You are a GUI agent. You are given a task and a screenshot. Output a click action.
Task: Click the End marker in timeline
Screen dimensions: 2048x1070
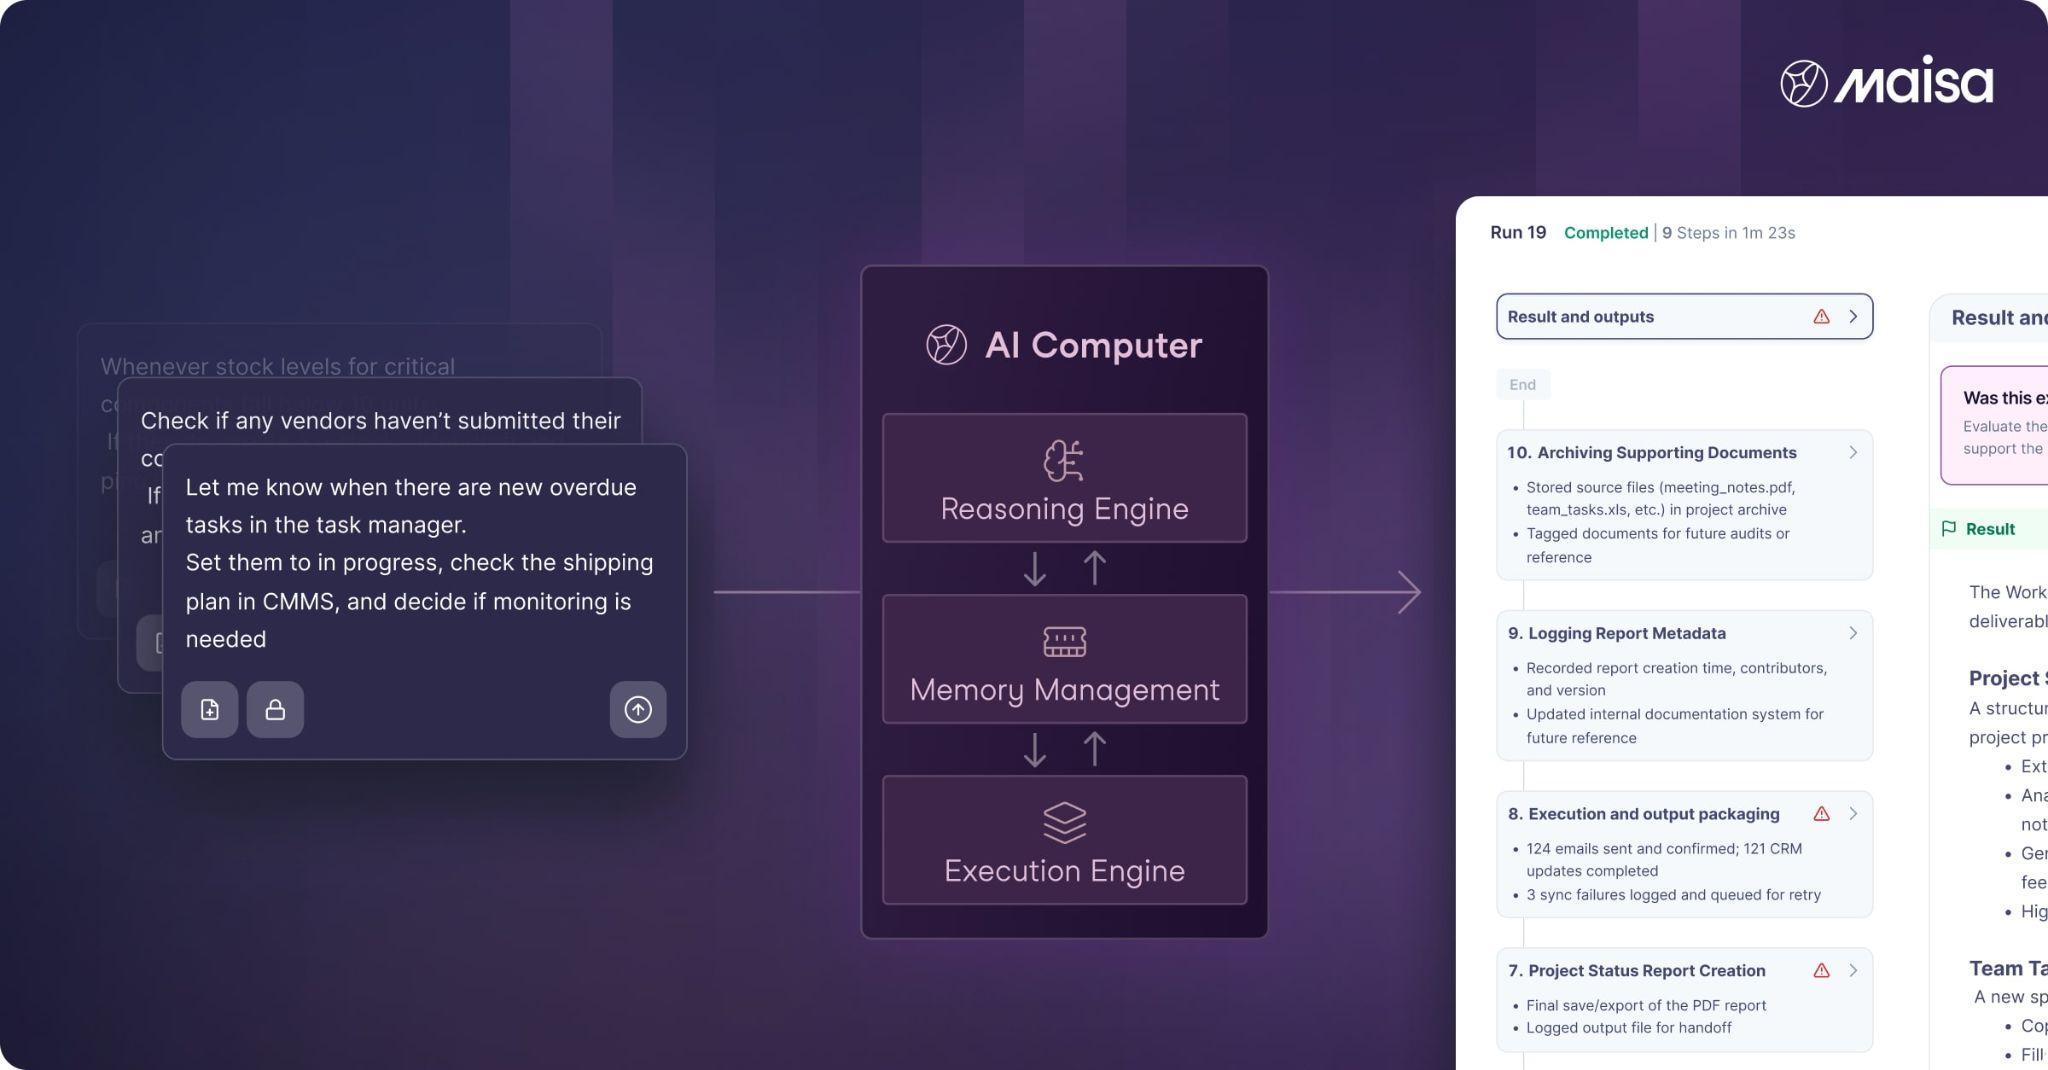pos(1522,385)
